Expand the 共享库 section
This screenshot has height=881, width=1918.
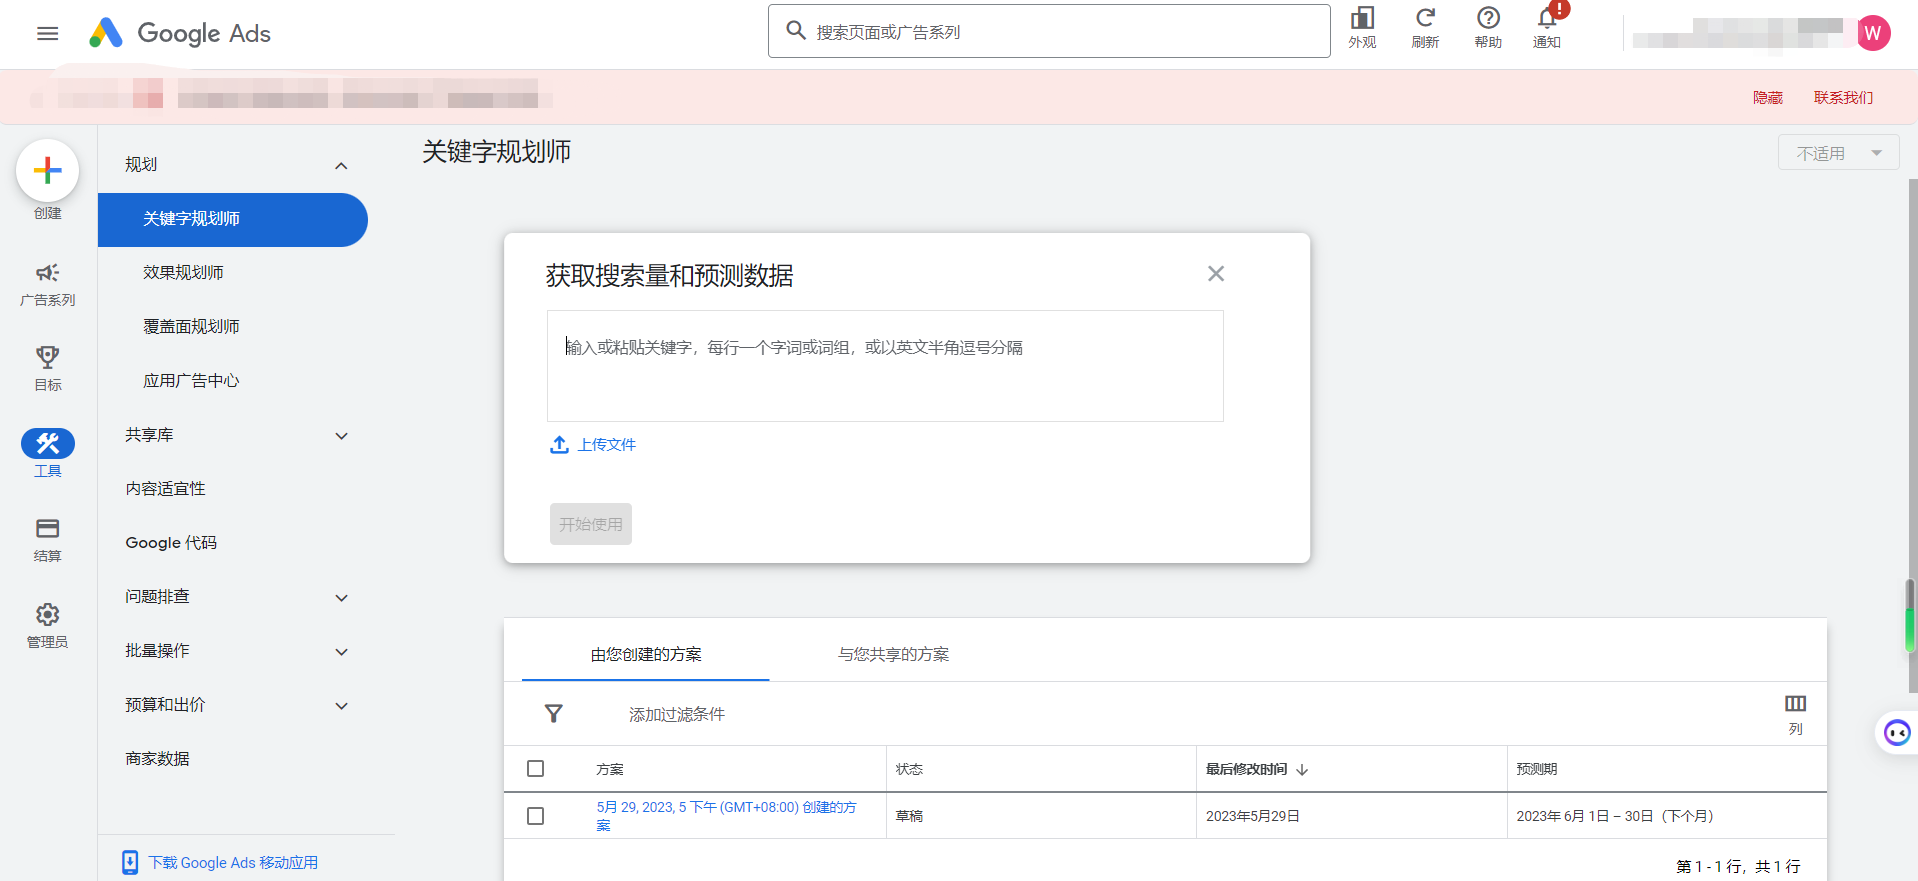tap(341, 436)
